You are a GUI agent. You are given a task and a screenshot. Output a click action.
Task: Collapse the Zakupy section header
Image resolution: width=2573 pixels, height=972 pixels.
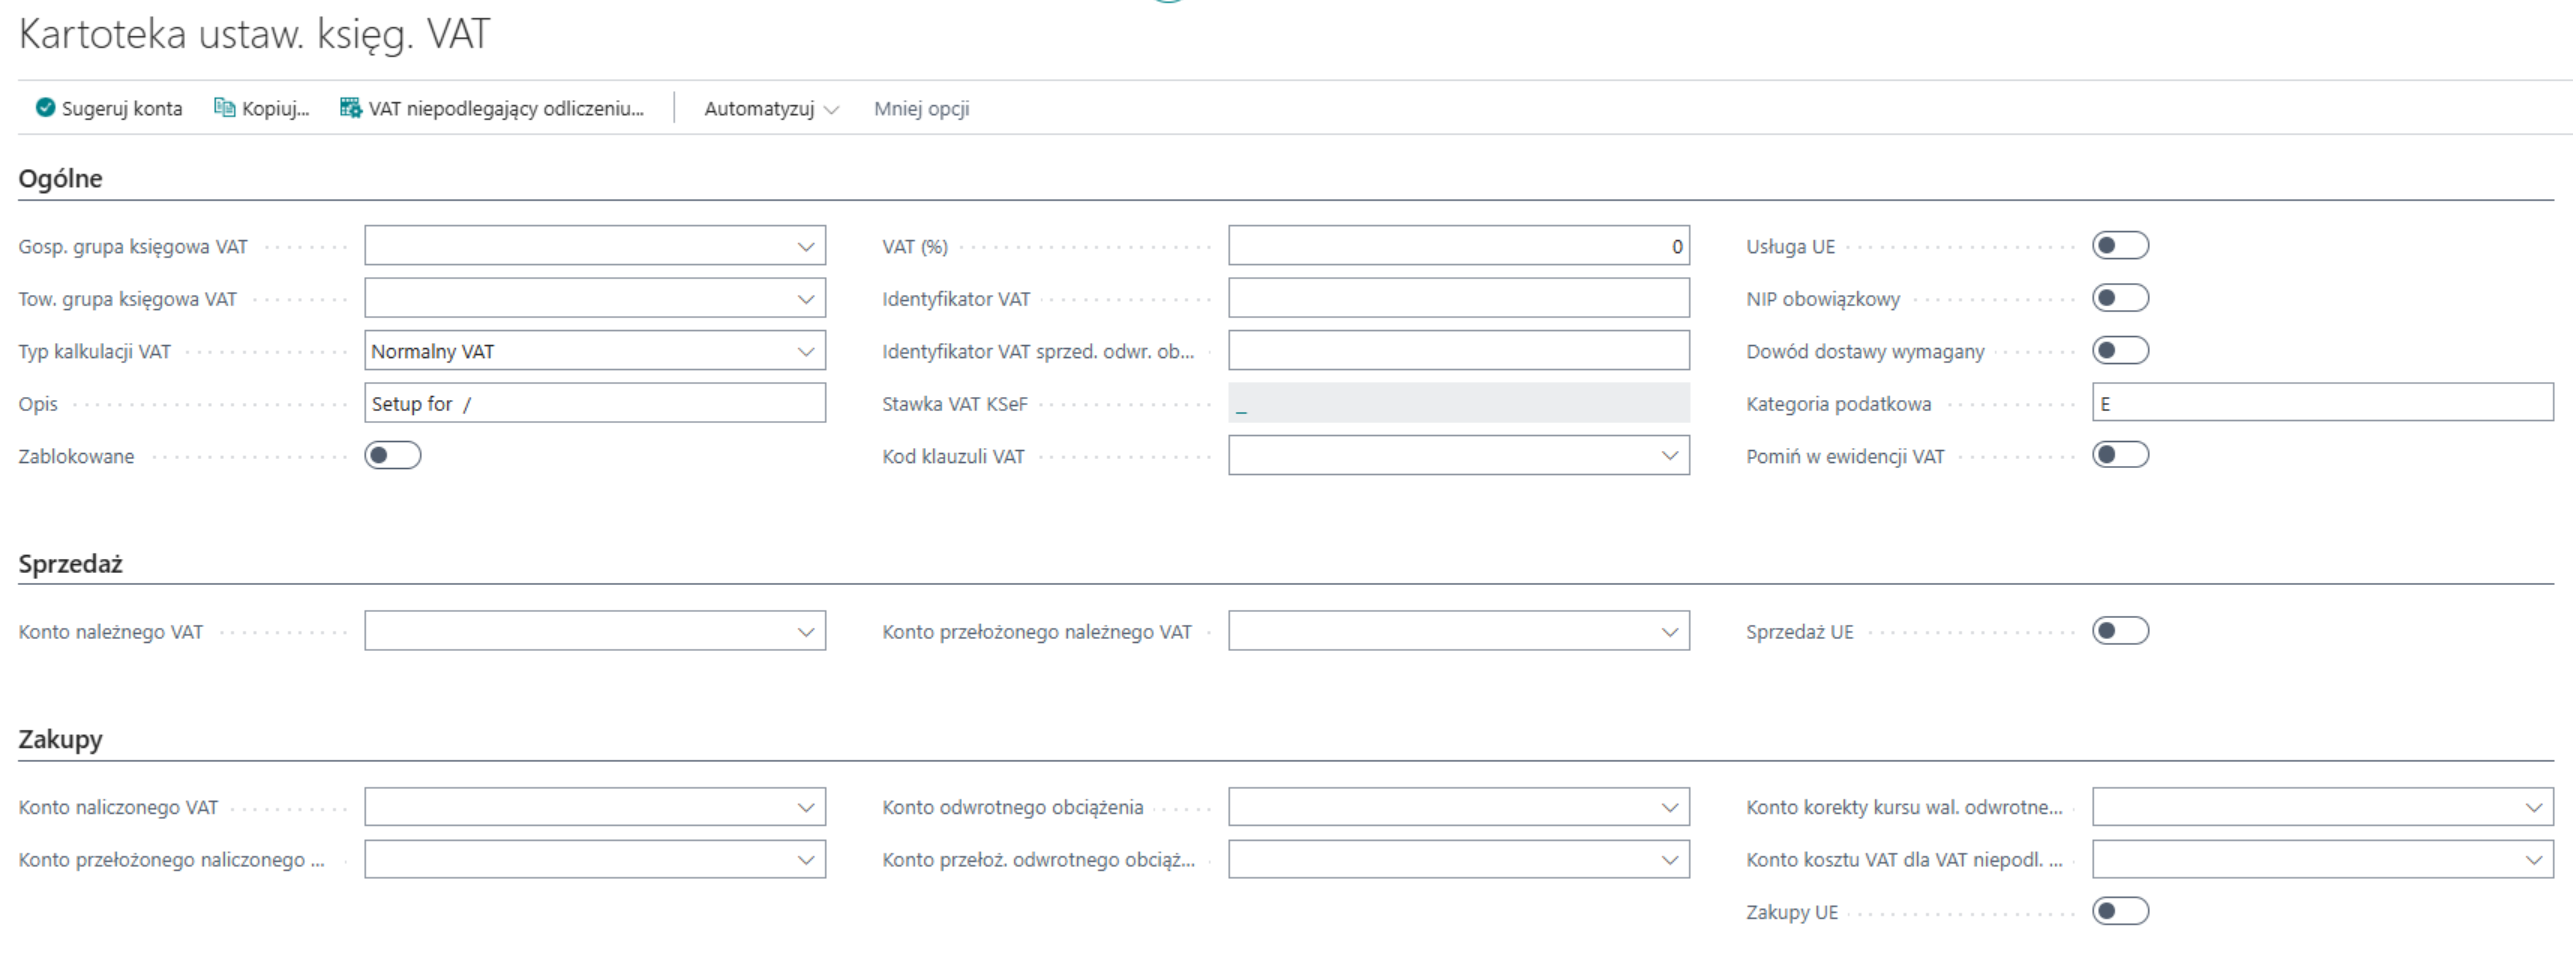61,740
